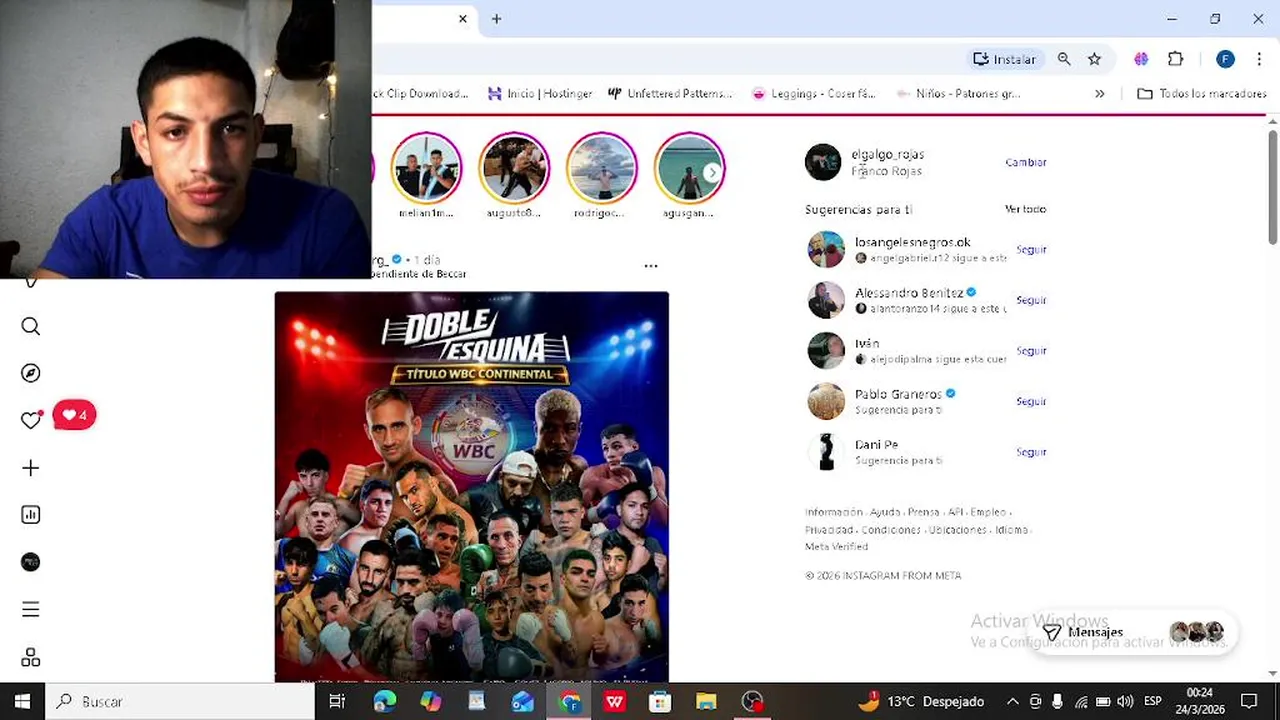1280x720 pixels.
Task: Open losangelesnegros.ok profile name
Action: [x=912, y=242]
